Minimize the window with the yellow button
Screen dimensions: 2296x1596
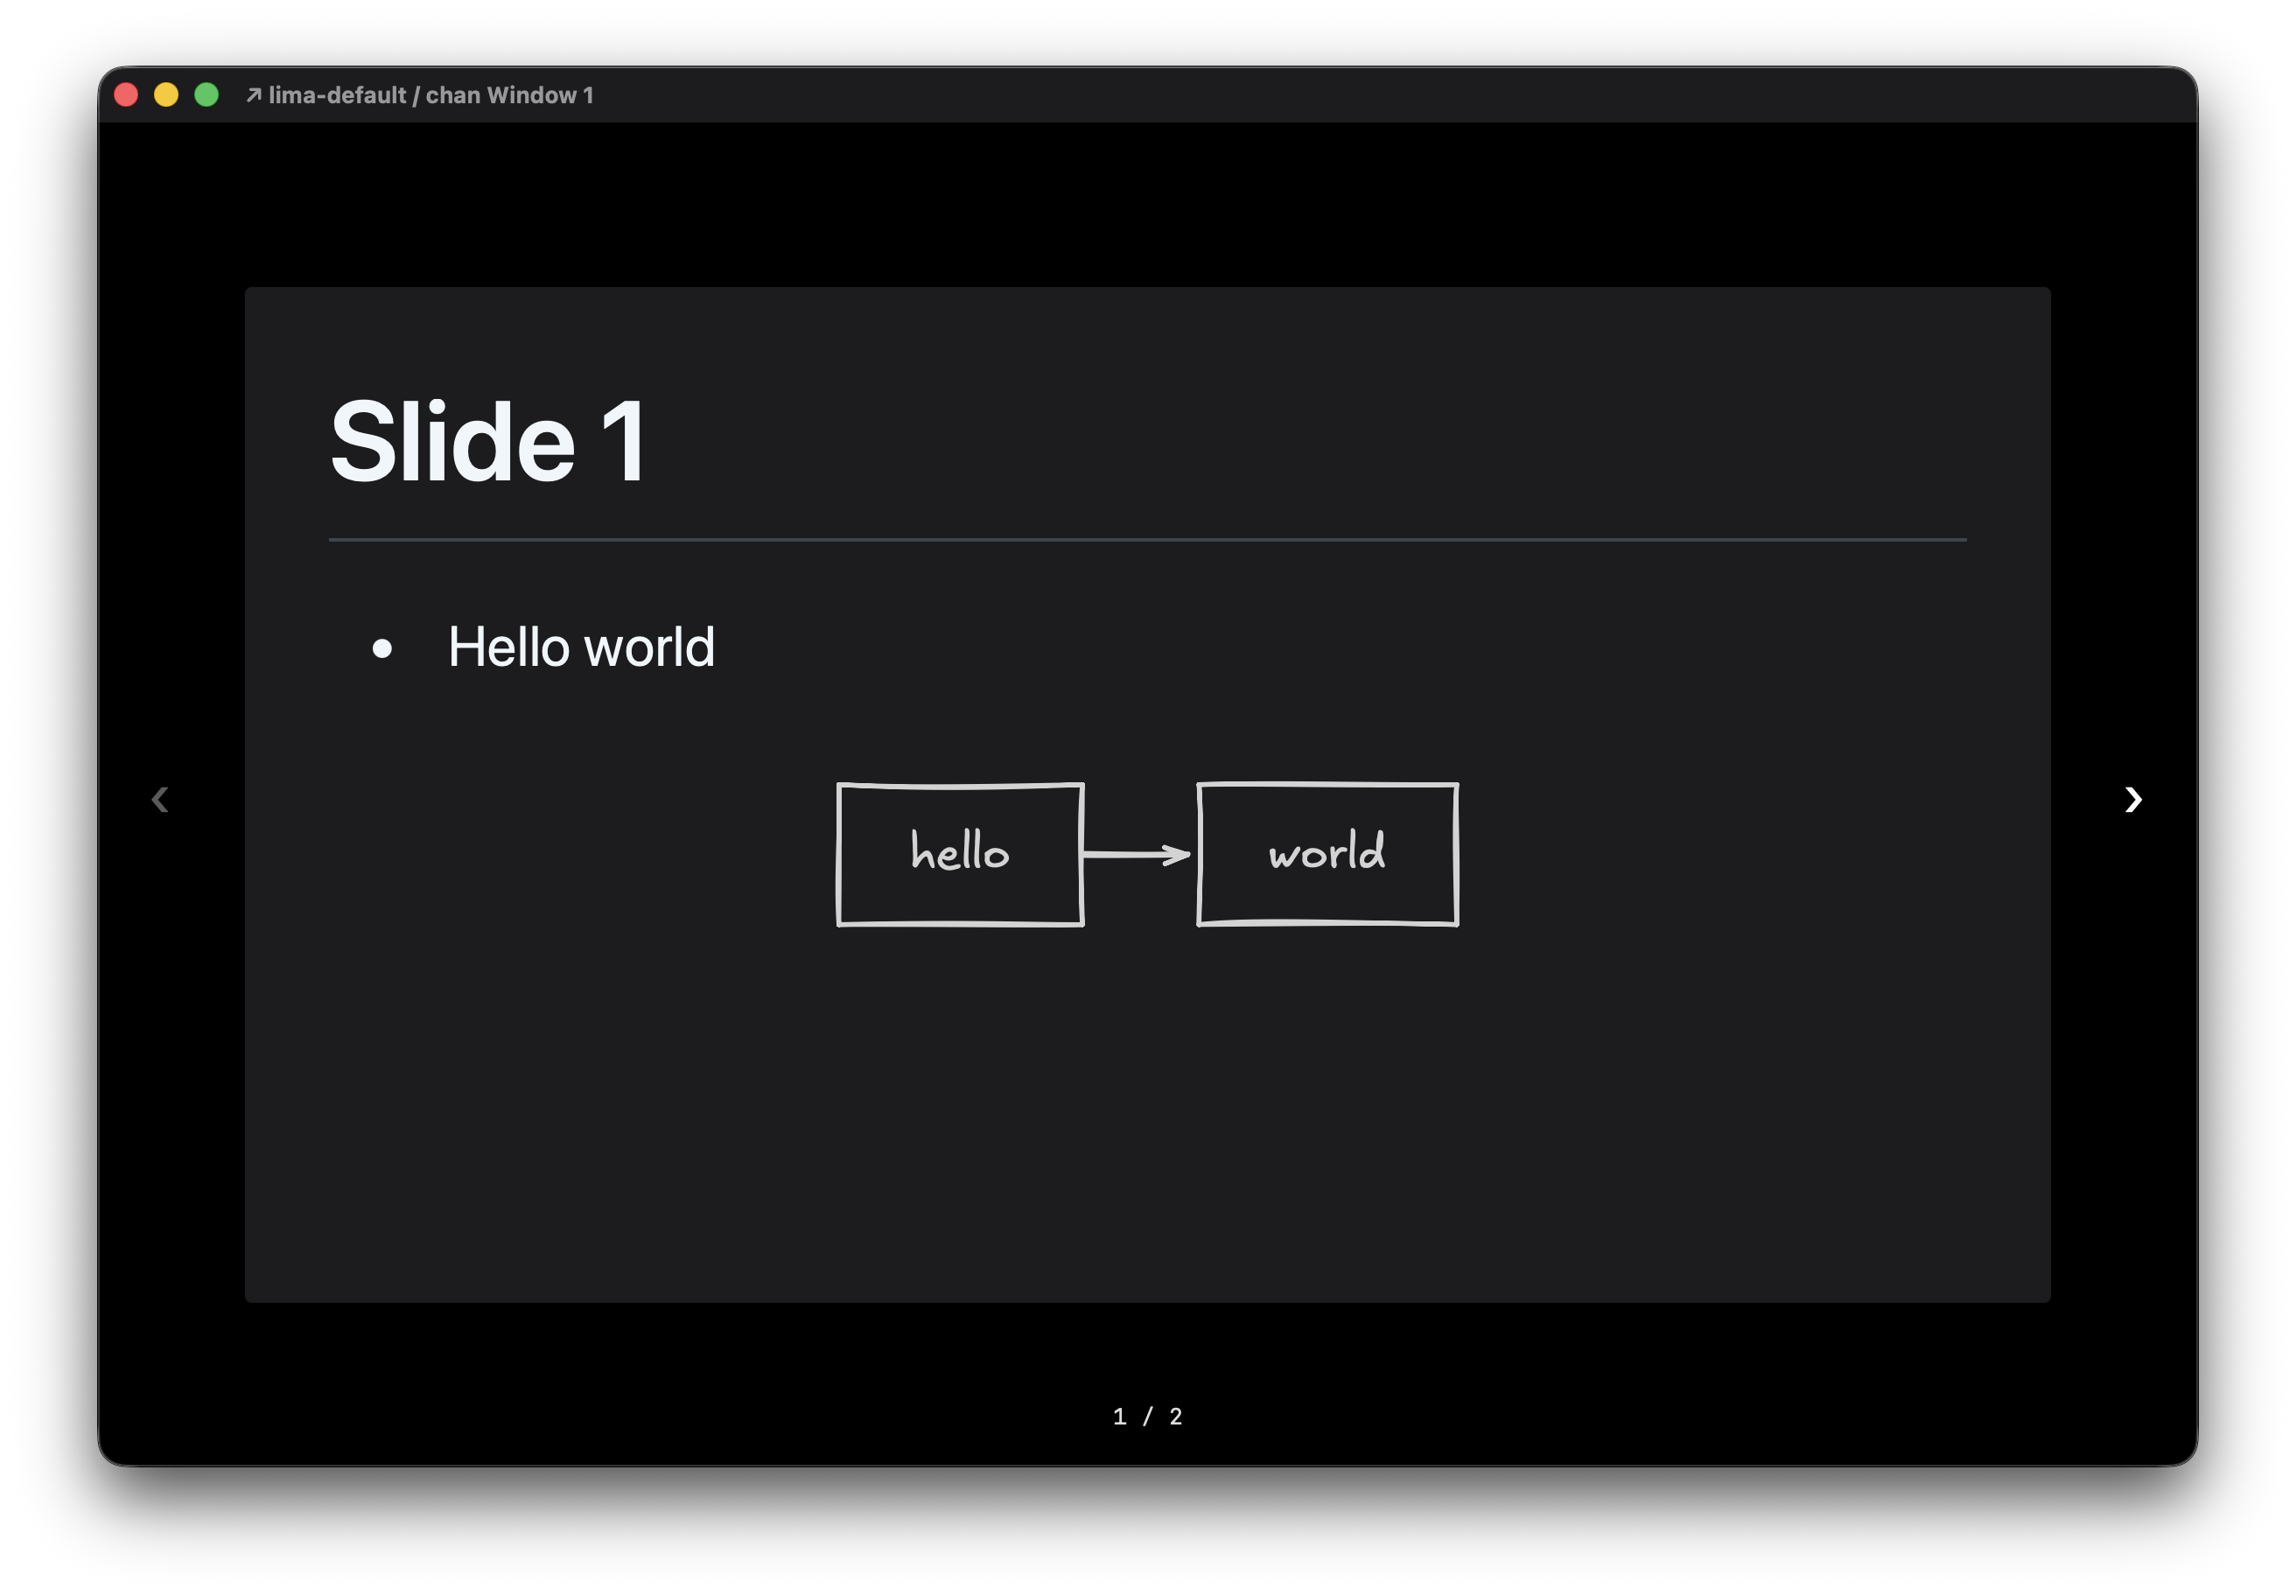(167, 95)
